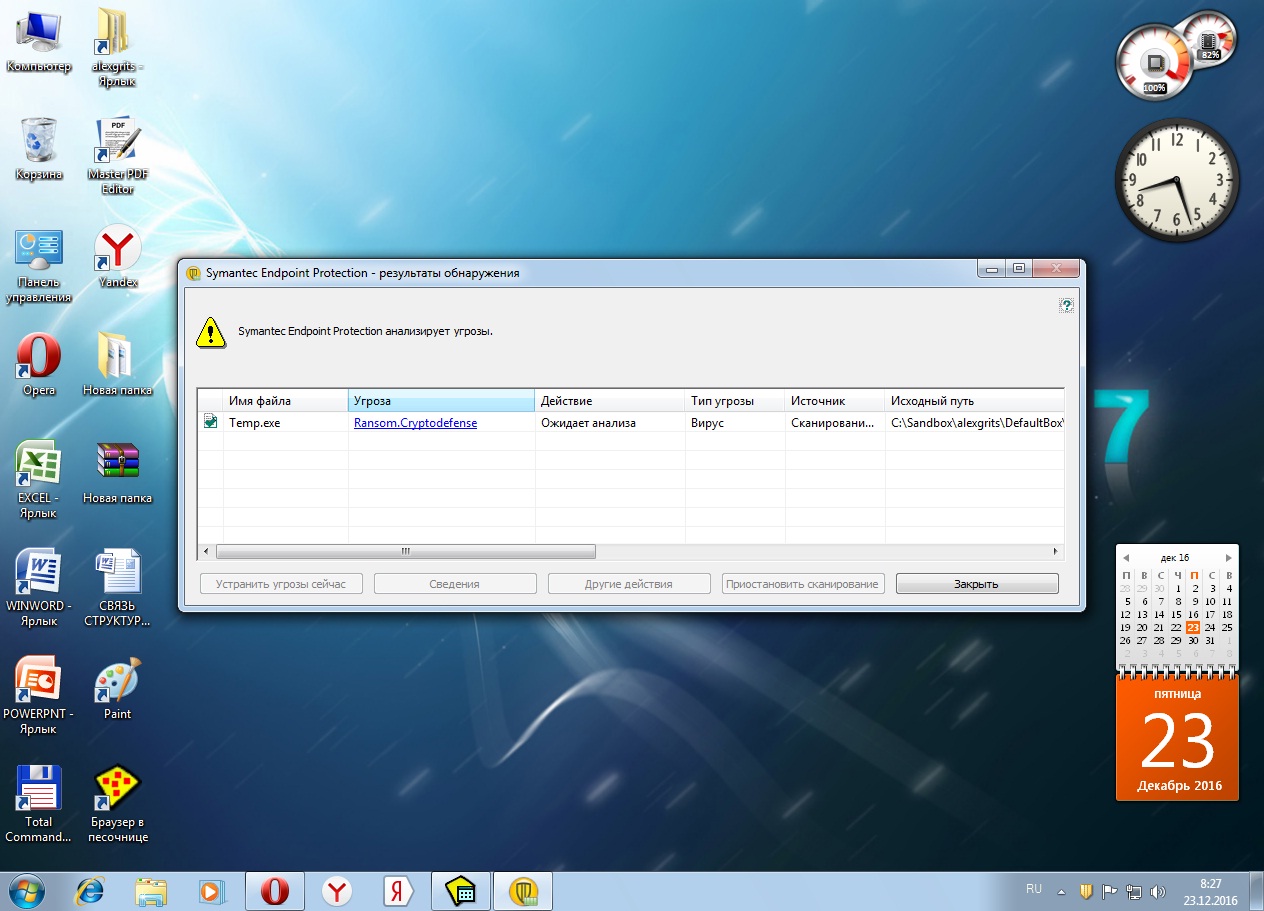Viewport: 1264px width, 911px height.
Task: Click the orange пятница 23 date tile
Action: 1177,738
